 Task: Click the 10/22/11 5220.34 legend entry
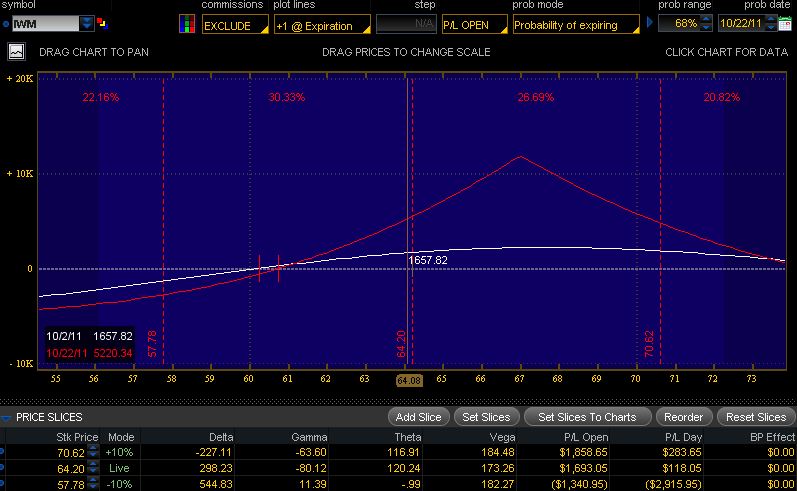click(x=89, y=353)
